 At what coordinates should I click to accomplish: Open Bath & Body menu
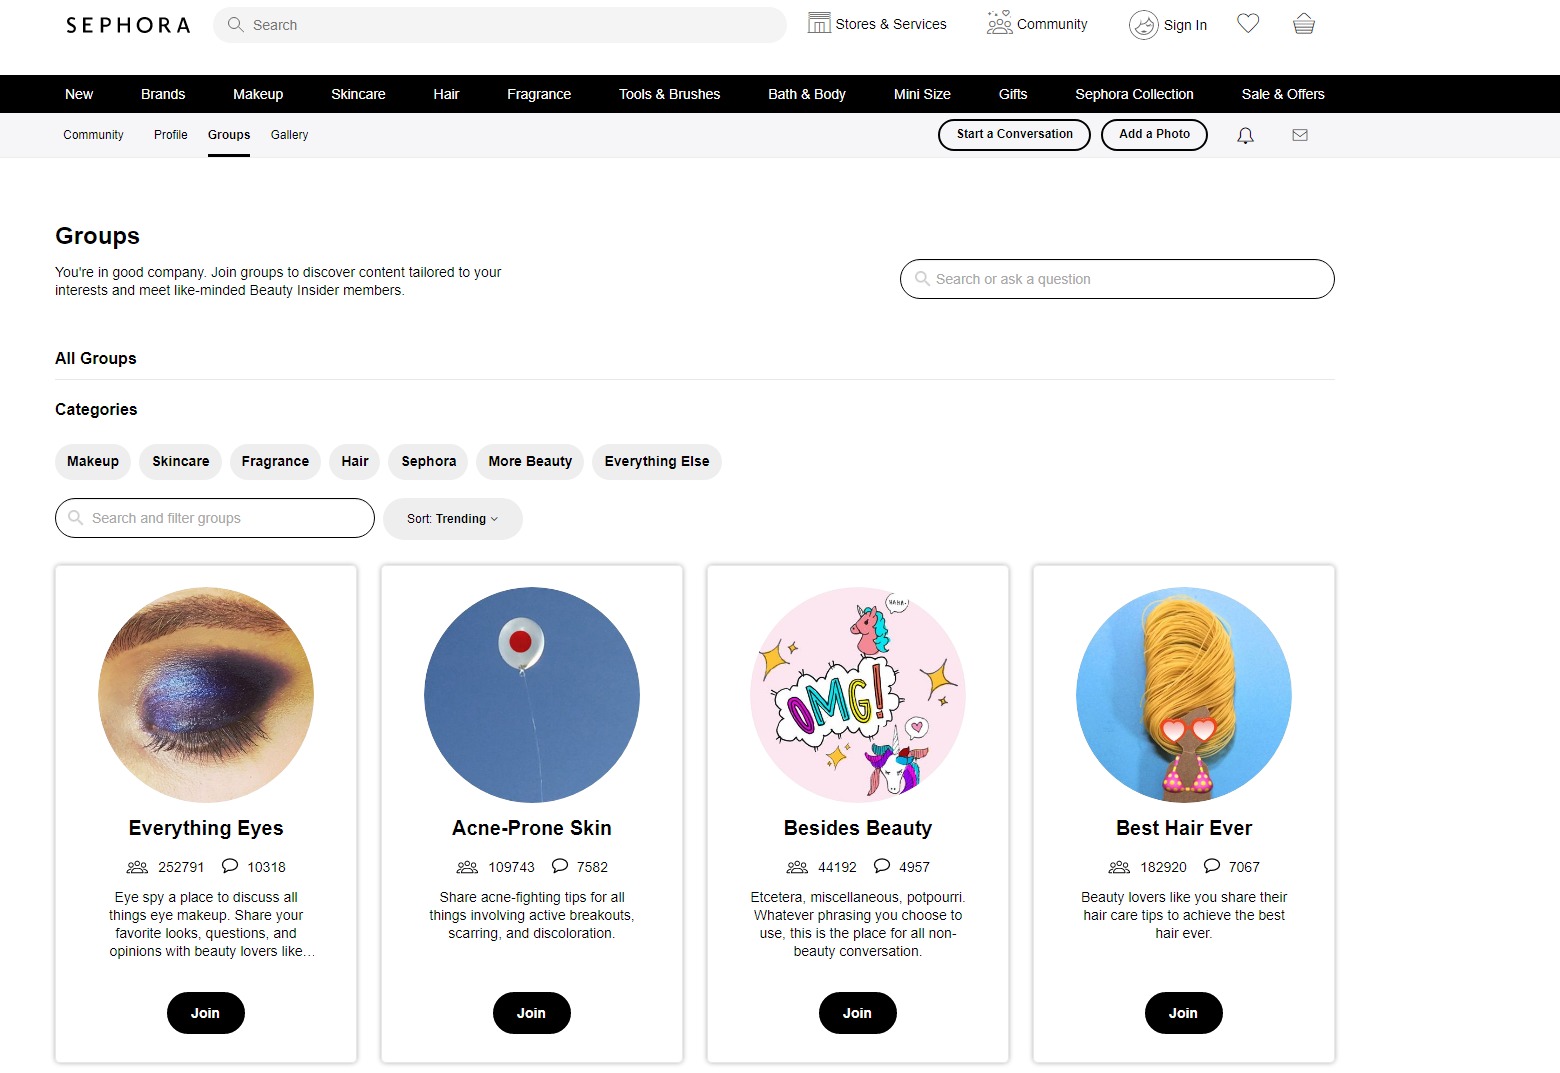pos(807,94)
